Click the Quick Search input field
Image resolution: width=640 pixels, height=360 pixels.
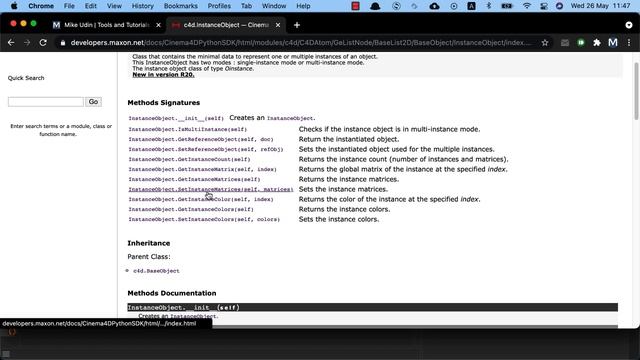coord(46,102)
